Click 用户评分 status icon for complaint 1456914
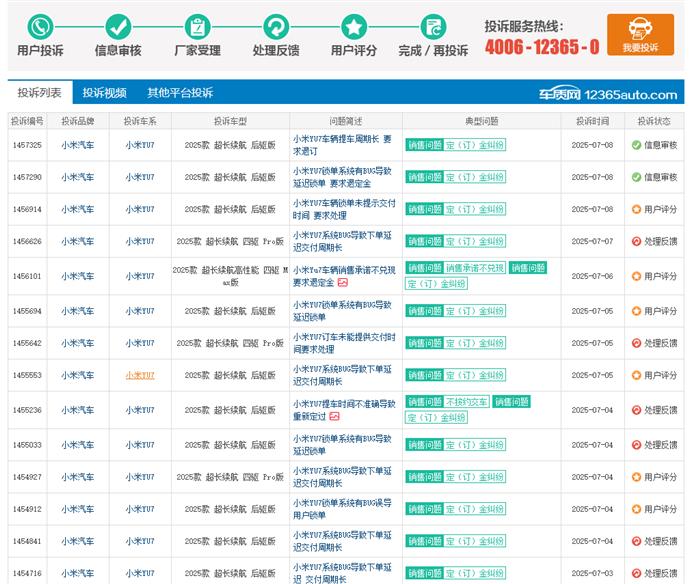Image resolution: width=700 pixels, height=584 pixels. pyautogui.click(x=636, y=209)
